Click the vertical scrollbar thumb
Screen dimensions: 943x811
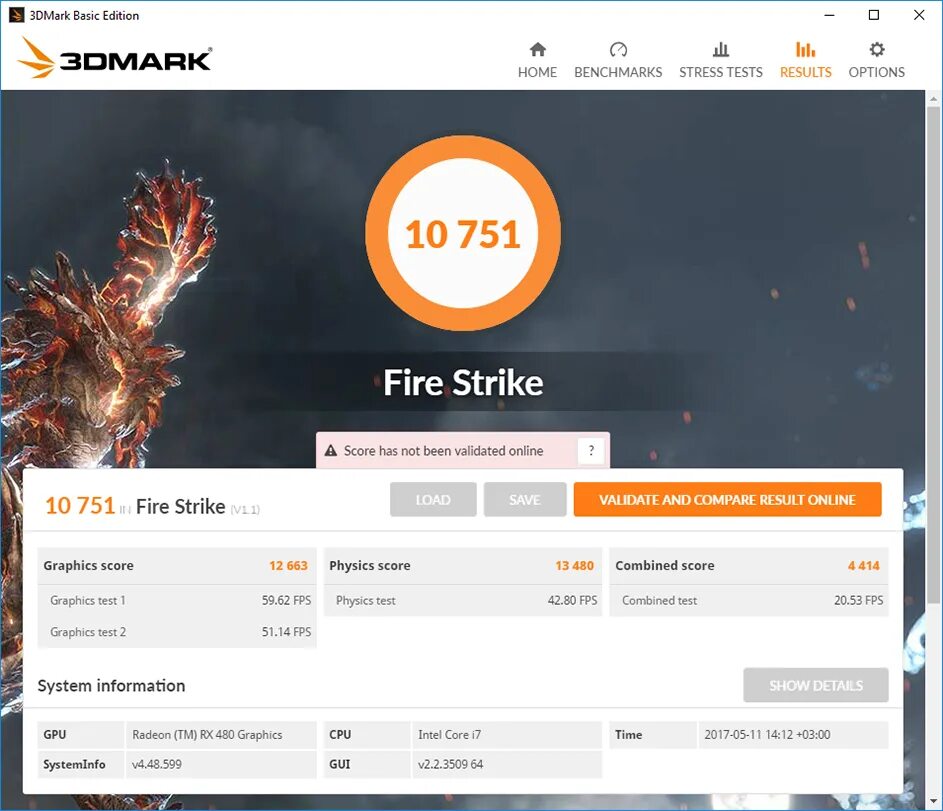pos(933,355)
